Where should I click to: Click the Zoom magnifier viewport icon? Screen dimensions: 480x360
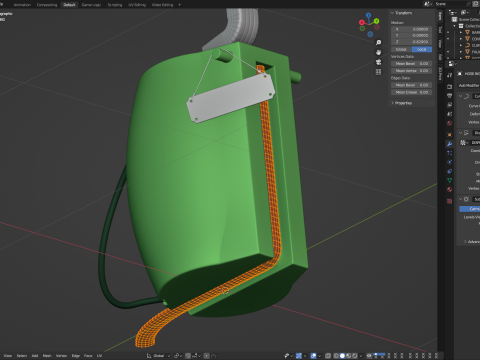[378, 42]
